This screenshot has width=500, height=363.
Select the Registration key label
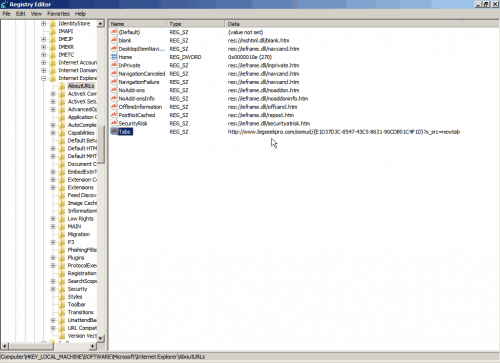click(82, 273)
